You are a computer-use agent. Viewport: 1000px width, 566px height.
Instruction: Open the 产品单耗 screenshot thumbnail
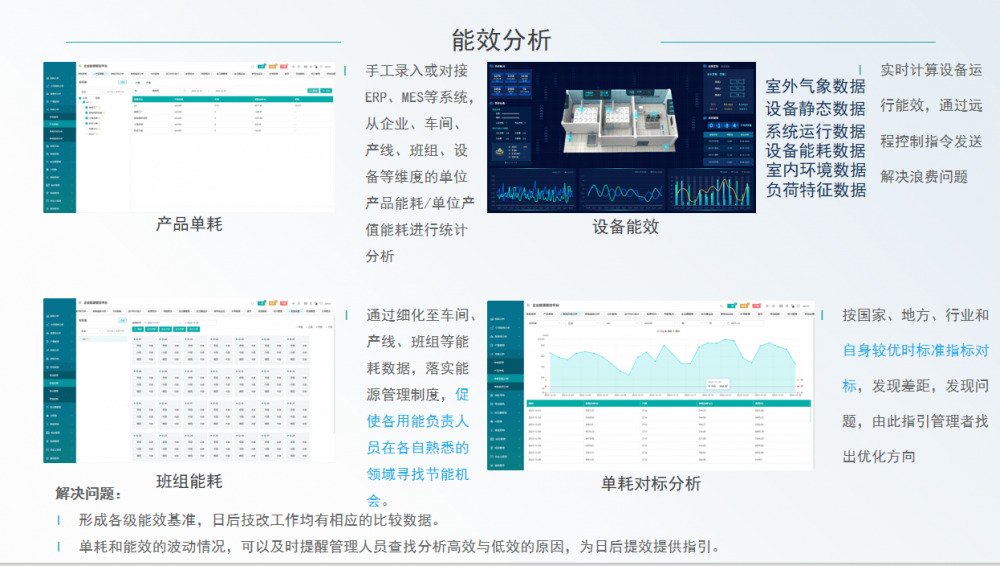(x=189, y=137)
